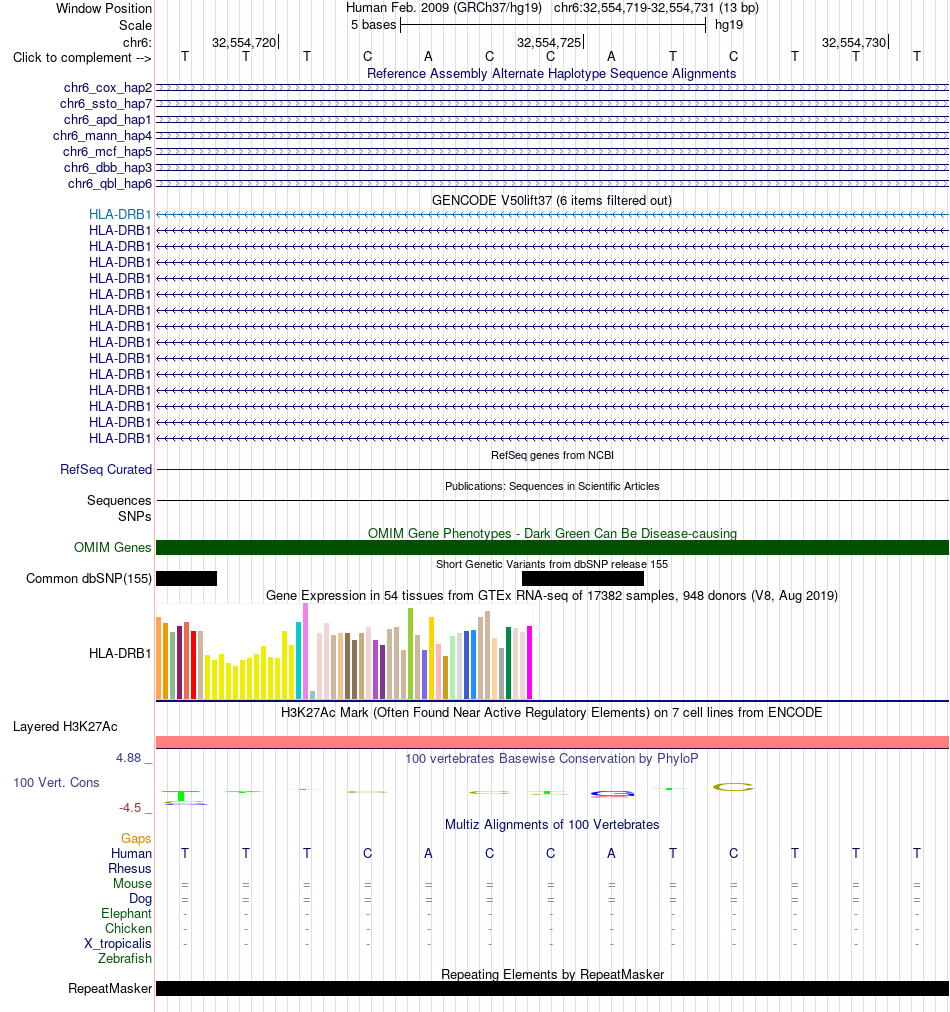Click the tall yellow-green bar in GTEx chart

(x=410, y=653)
